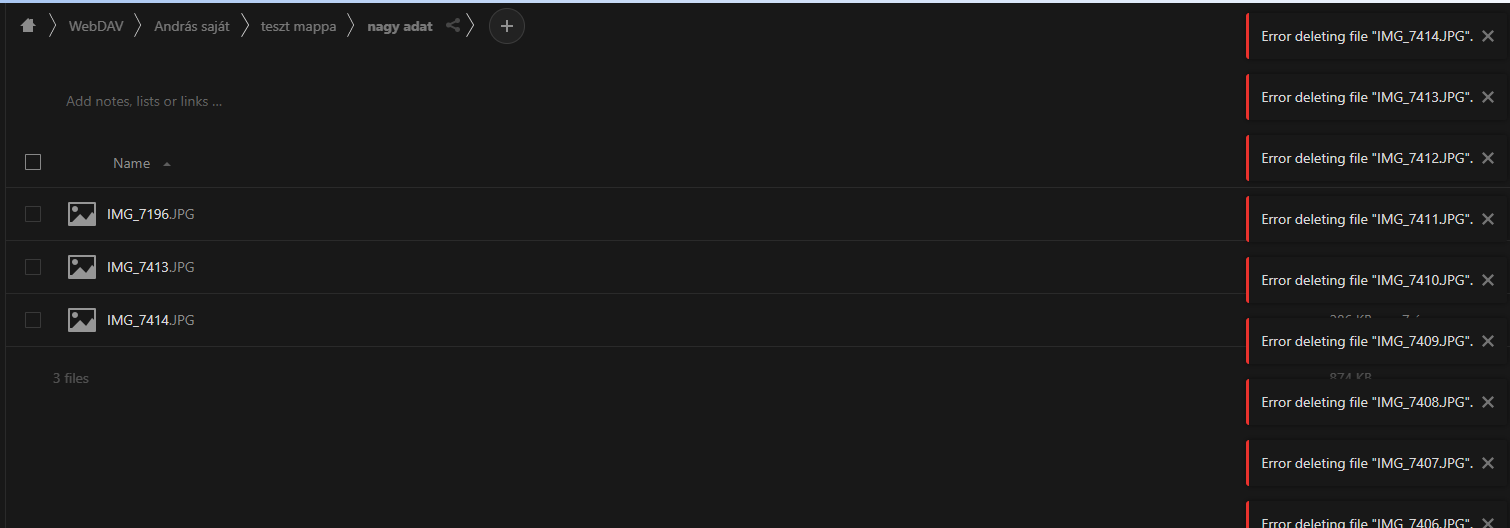Open WebDAV breadcrumb
The image size is (1510, 528).
(96, 27)
